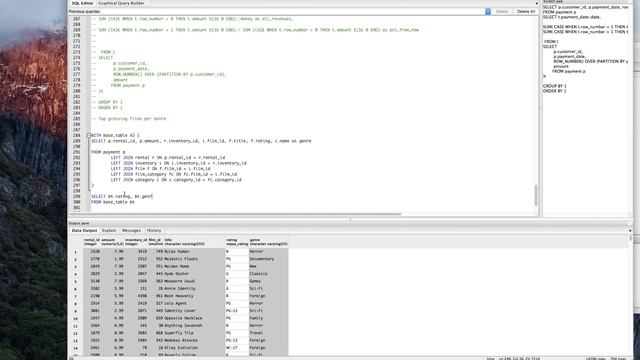Click 'GROUP BY 1' in the scratch pad

pos(554,86)
